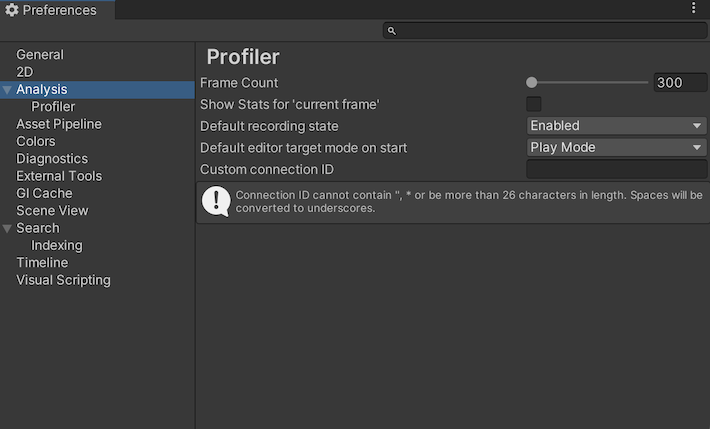Toggle Show Stats for 'current frame' checkbox

click(534, 104)
